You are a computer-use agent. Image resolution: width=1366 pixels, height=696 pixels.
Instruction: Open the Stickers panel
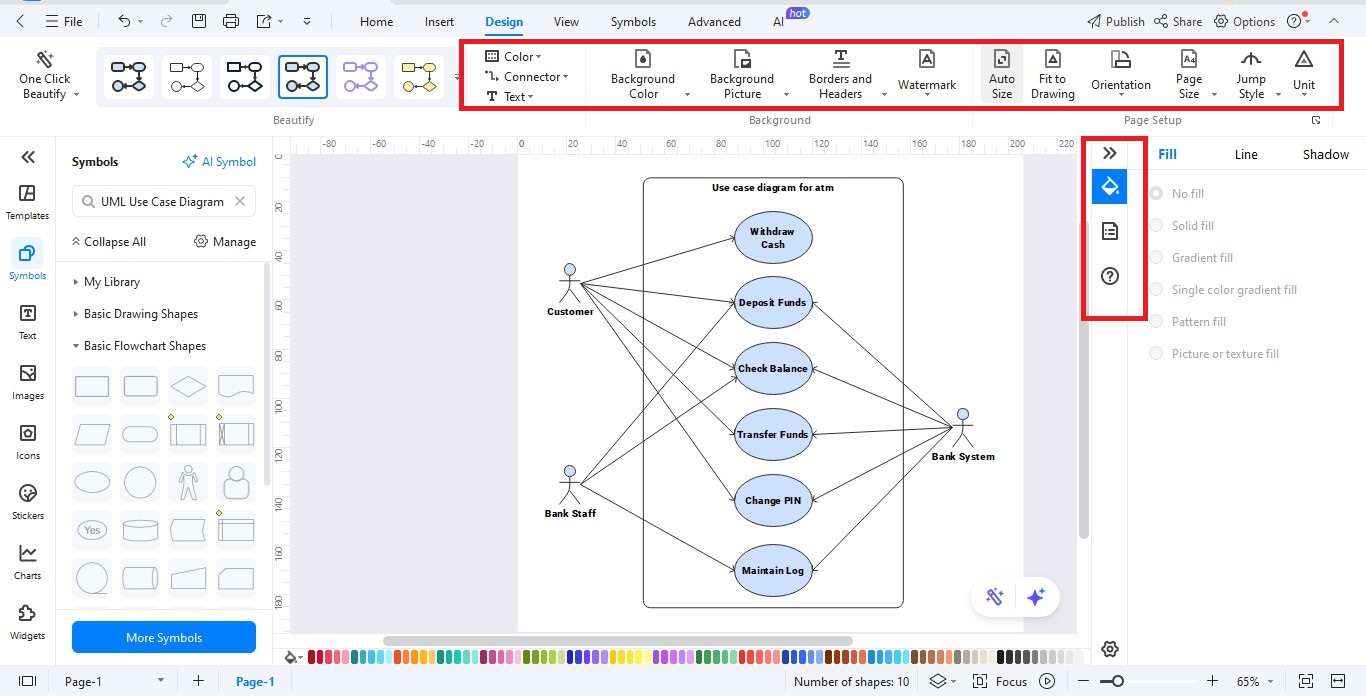point(27,500)
